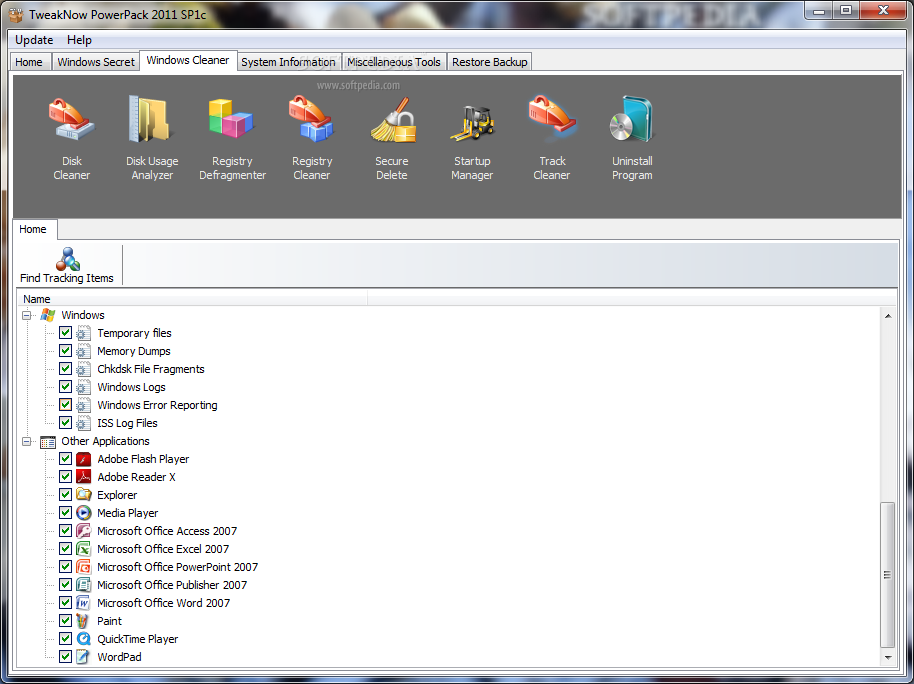Collapse the Other Applications group

[x=26, y=441]
